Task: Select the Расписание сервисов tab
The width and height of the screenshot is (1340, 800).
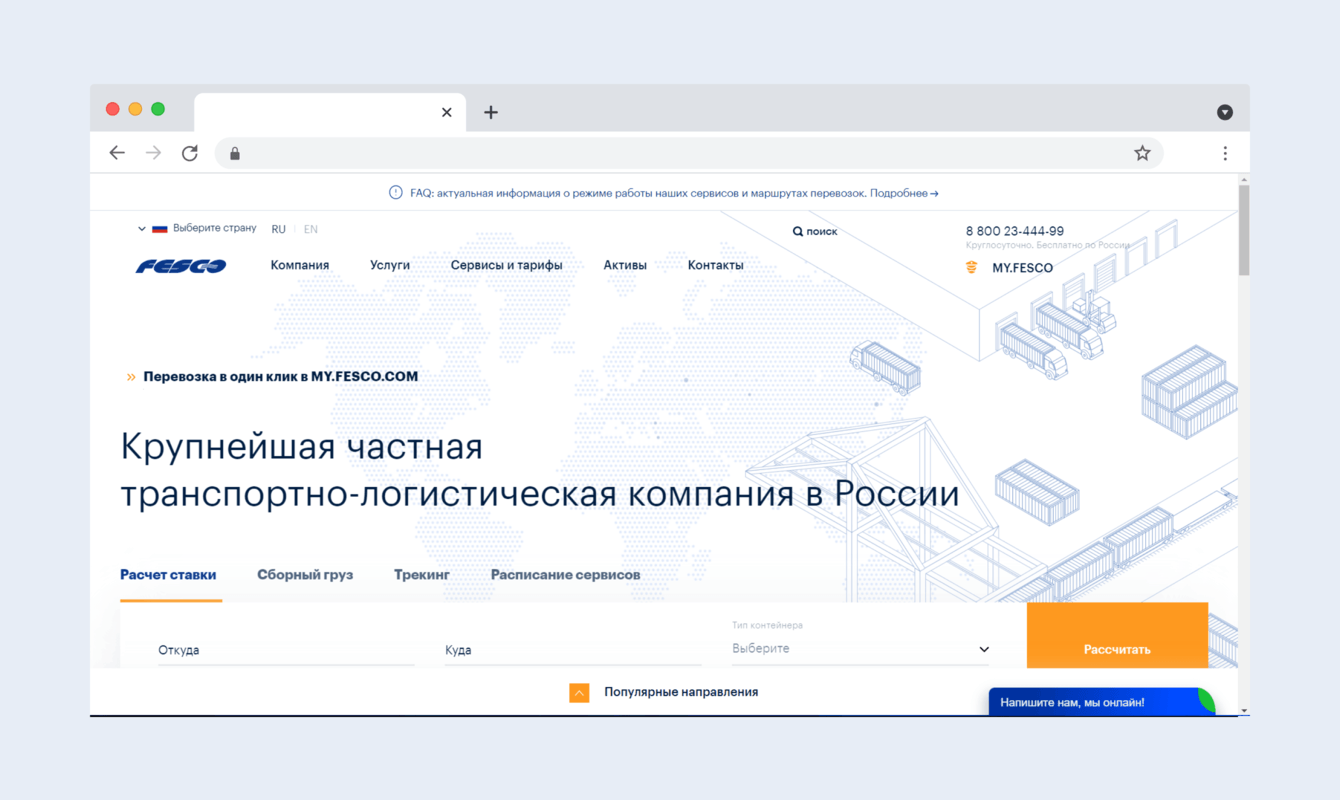Action: tap(564, 574)
